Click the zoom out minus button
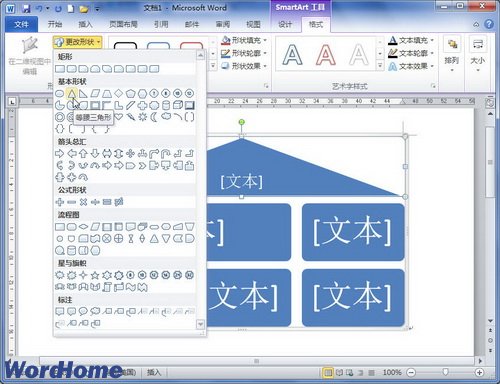This screenshot has height=384, width=500. 412,372
